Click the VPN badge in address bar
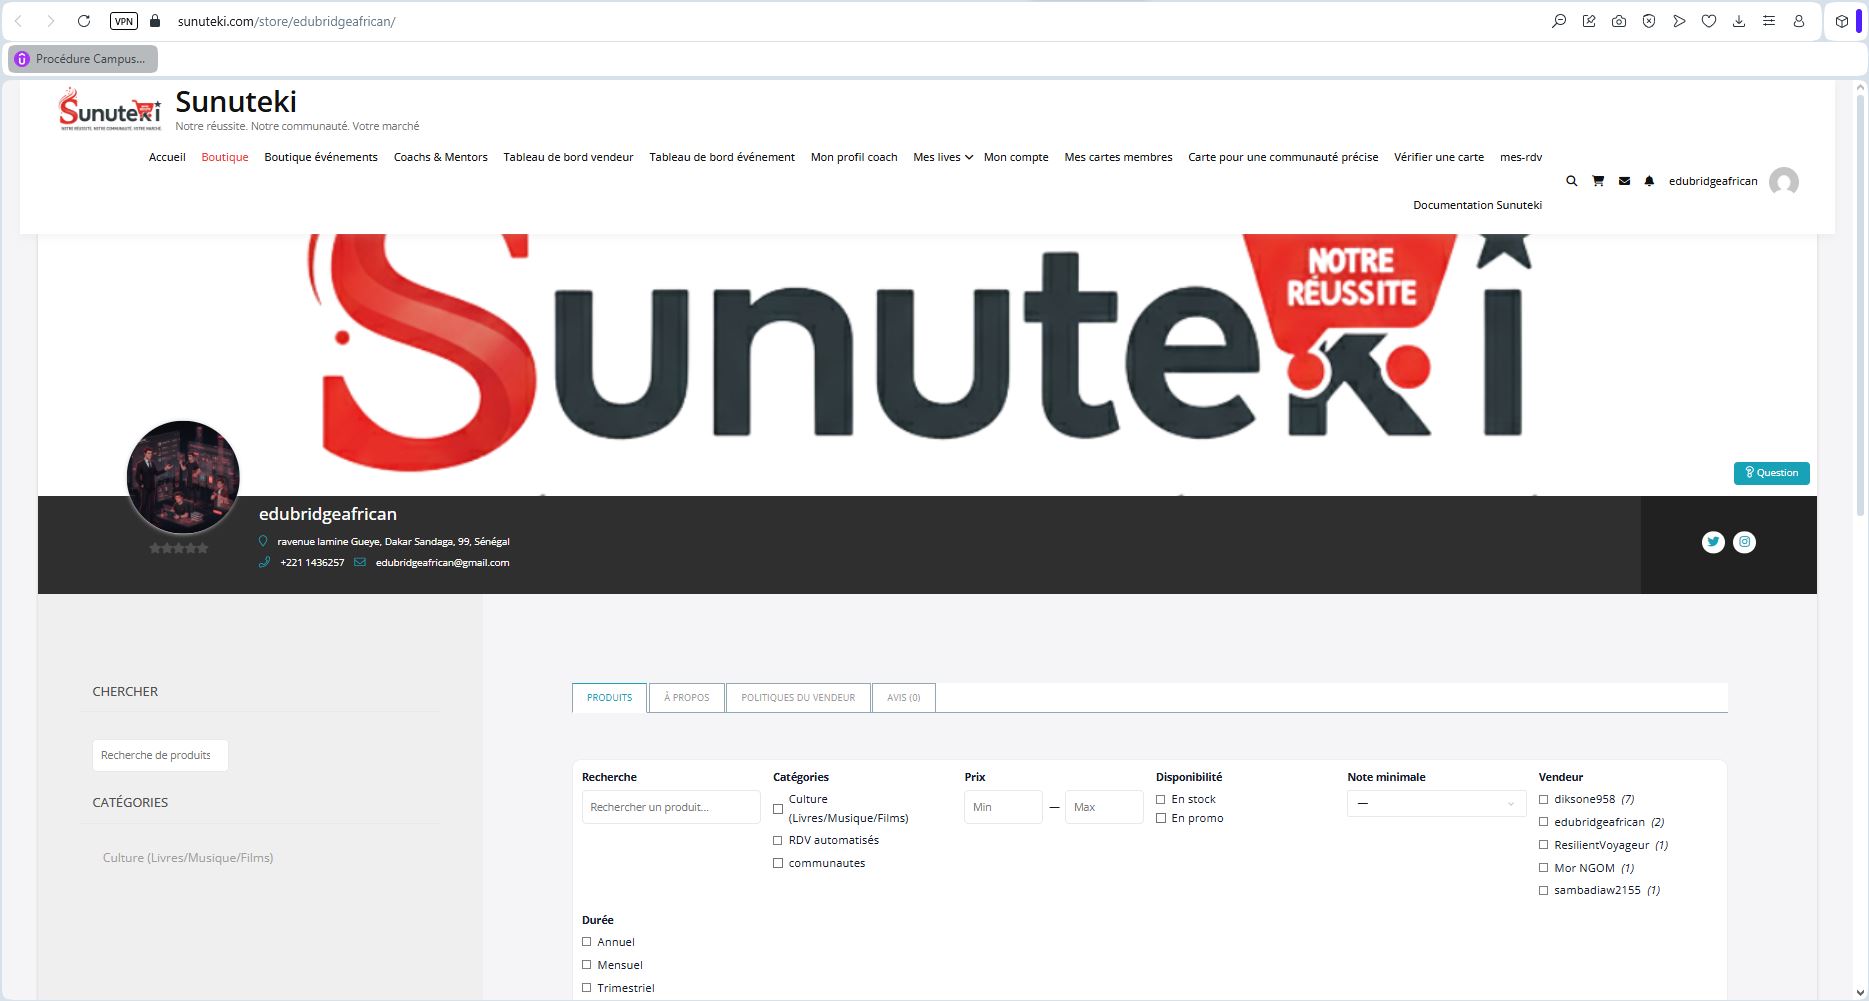The height and width of the screenshot is (1001, 1869). [123, 21]
